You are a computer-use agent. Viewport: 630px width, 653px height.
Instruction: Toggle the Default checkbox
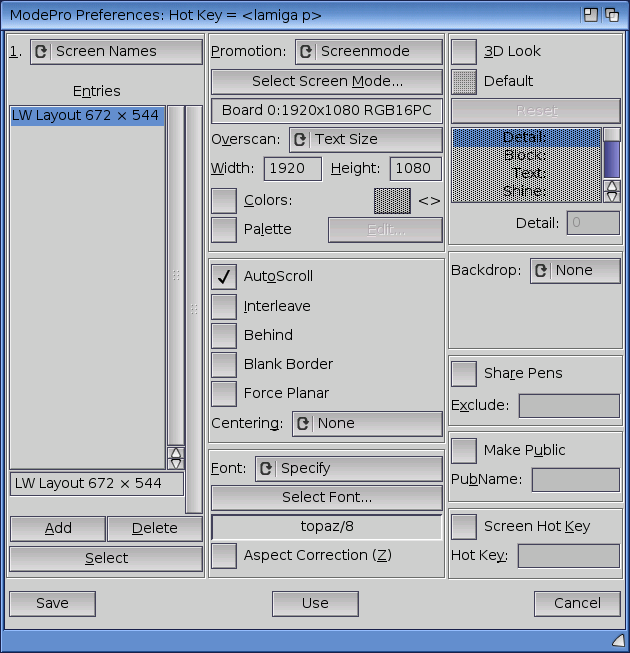point(464,82)
